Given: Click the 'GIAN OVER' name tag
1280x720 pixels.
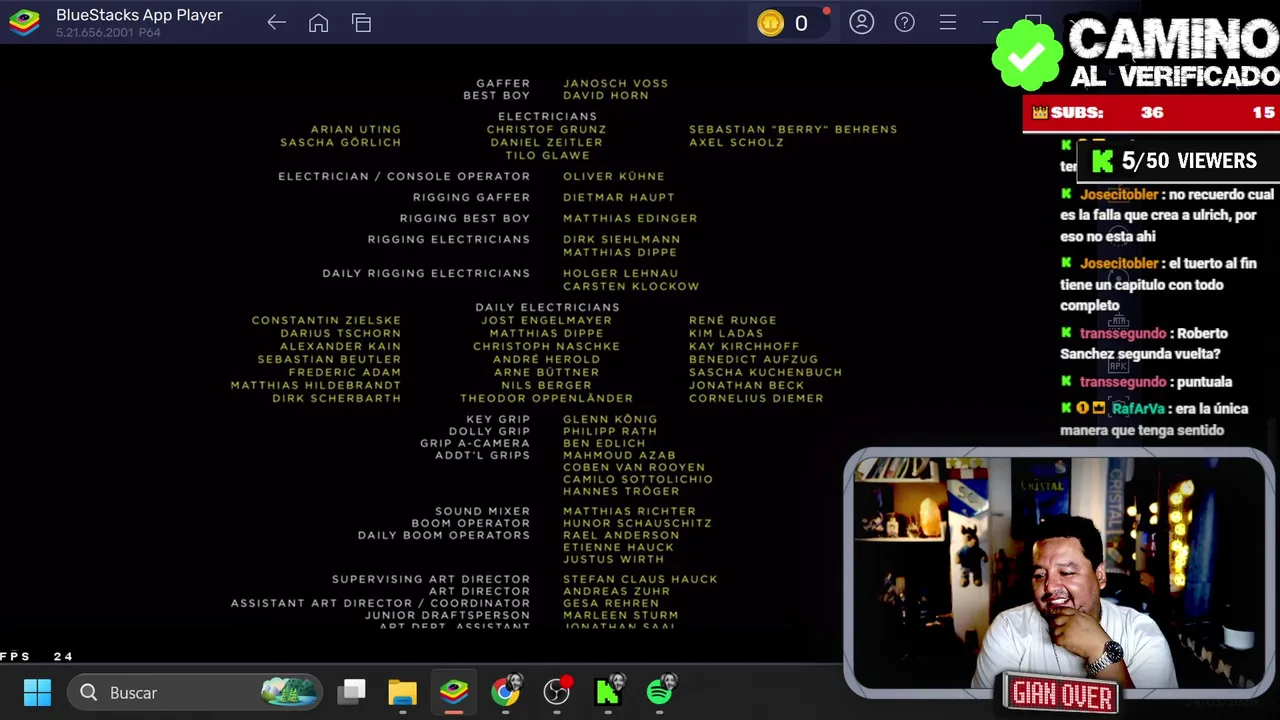Looking at the screenshot, I should click(1062, 694).
